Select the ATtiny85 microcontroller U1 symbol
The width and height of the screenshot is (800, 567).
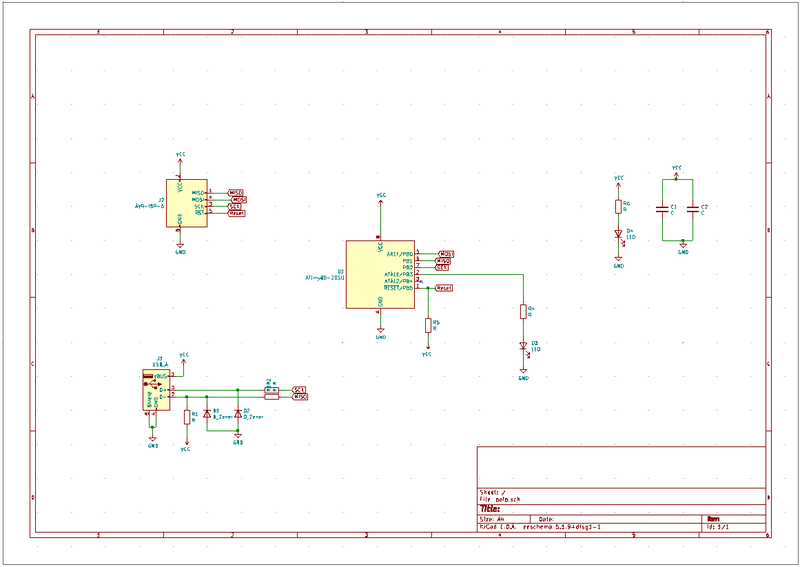point(380,274)
